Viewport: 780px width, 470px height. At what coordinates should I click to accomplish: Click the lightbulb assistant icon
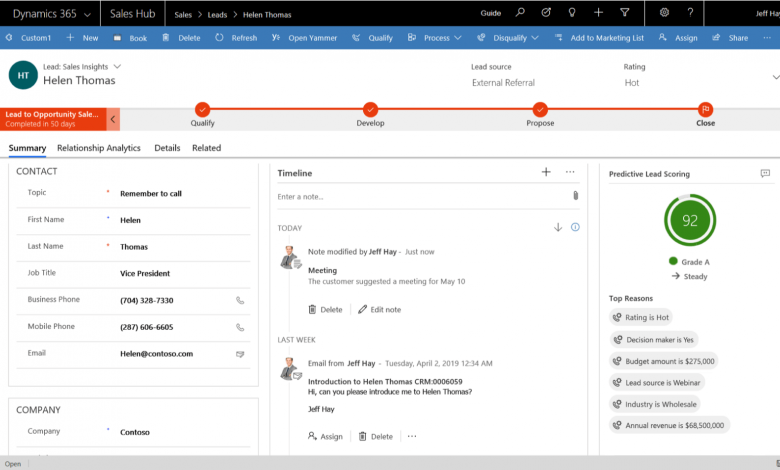(x=572, y=12)
